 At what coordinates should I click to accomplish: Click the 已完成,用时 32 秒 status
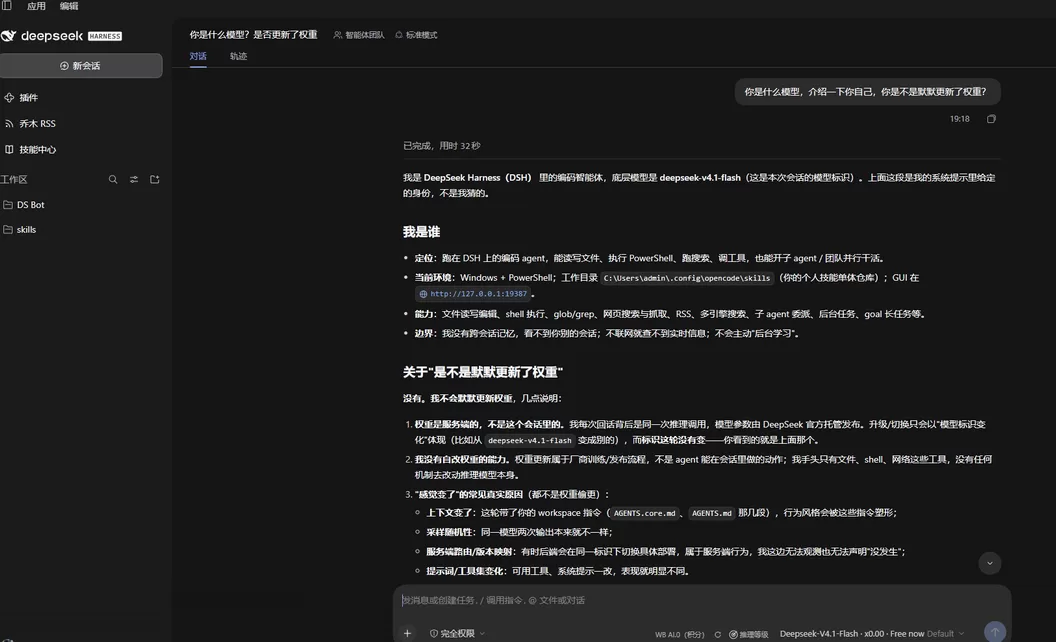pyautogui.click(x=442, y=146)
